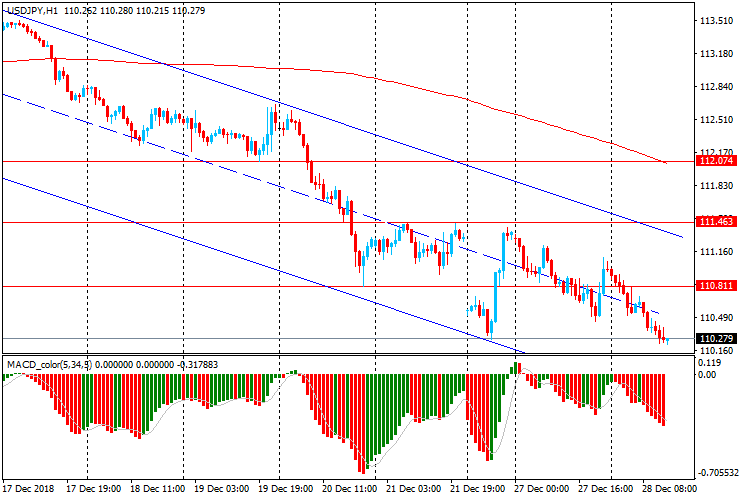Click the 111.830 price axis label

pyautogui.click(x=716, y=186)
